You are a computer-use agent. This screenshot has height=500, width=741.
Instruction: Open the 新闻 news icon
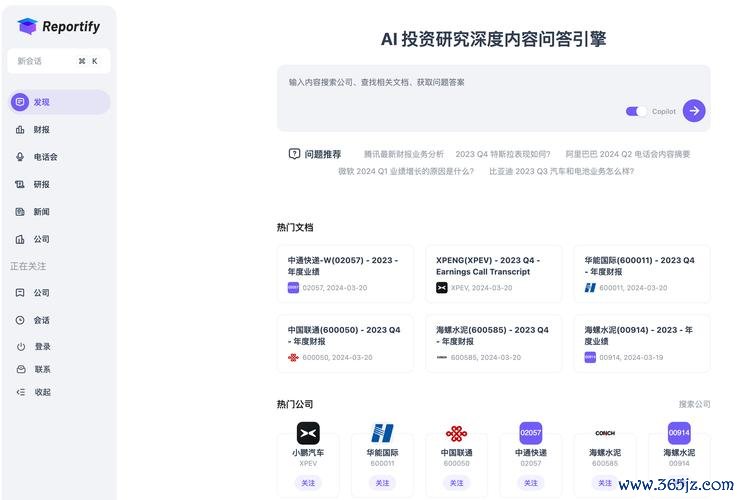20,212
